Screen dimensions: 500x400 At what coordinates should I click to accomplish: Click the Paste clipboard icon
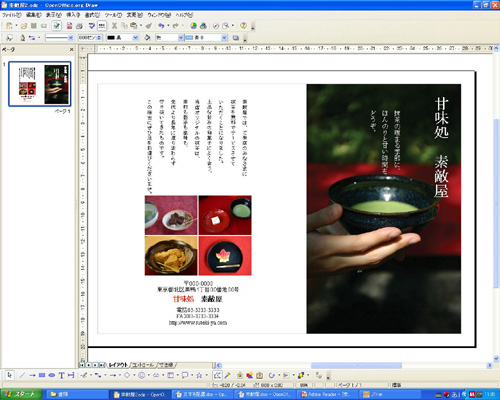[x=134, y=26]
